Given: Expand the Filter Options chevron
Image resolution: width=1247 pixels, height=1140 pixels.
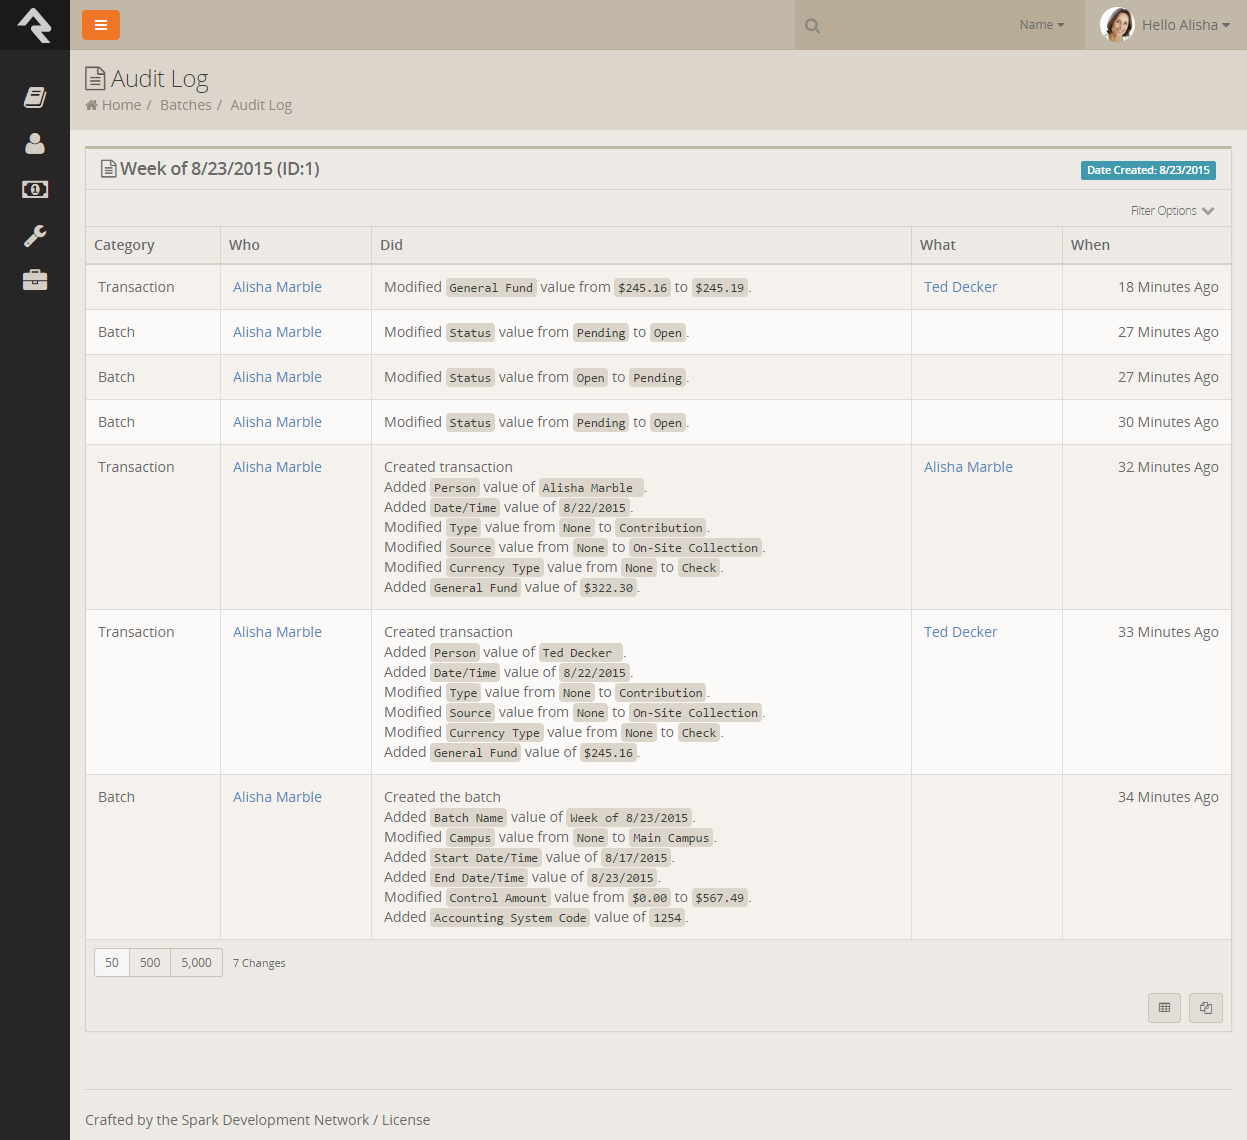Looking at the screenshot, I should [1208, 211].
